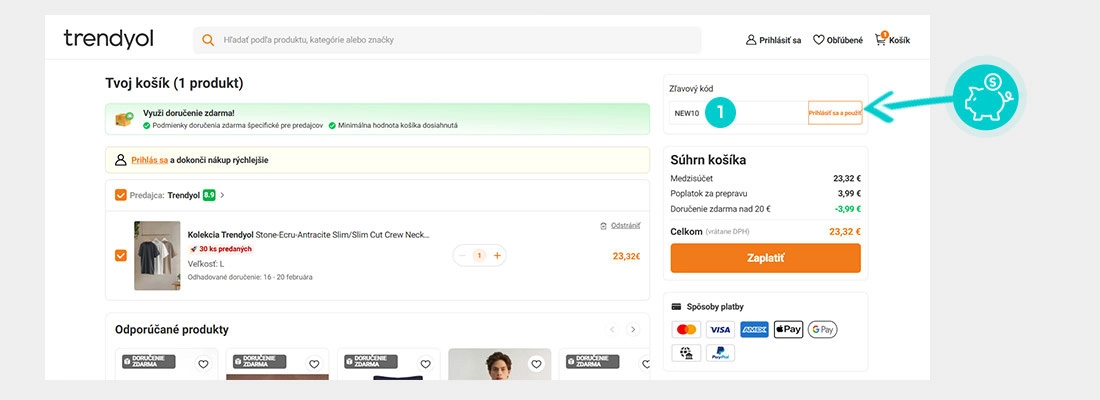Click 30 ks predaných label

[x=220, y=249]
